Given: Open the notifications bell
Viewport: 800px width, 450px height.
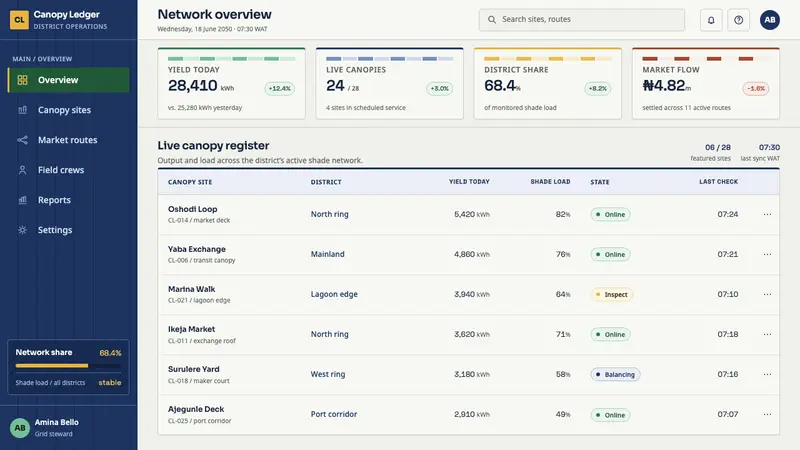Looking at the screenshot, I should (x=711, y=20).
